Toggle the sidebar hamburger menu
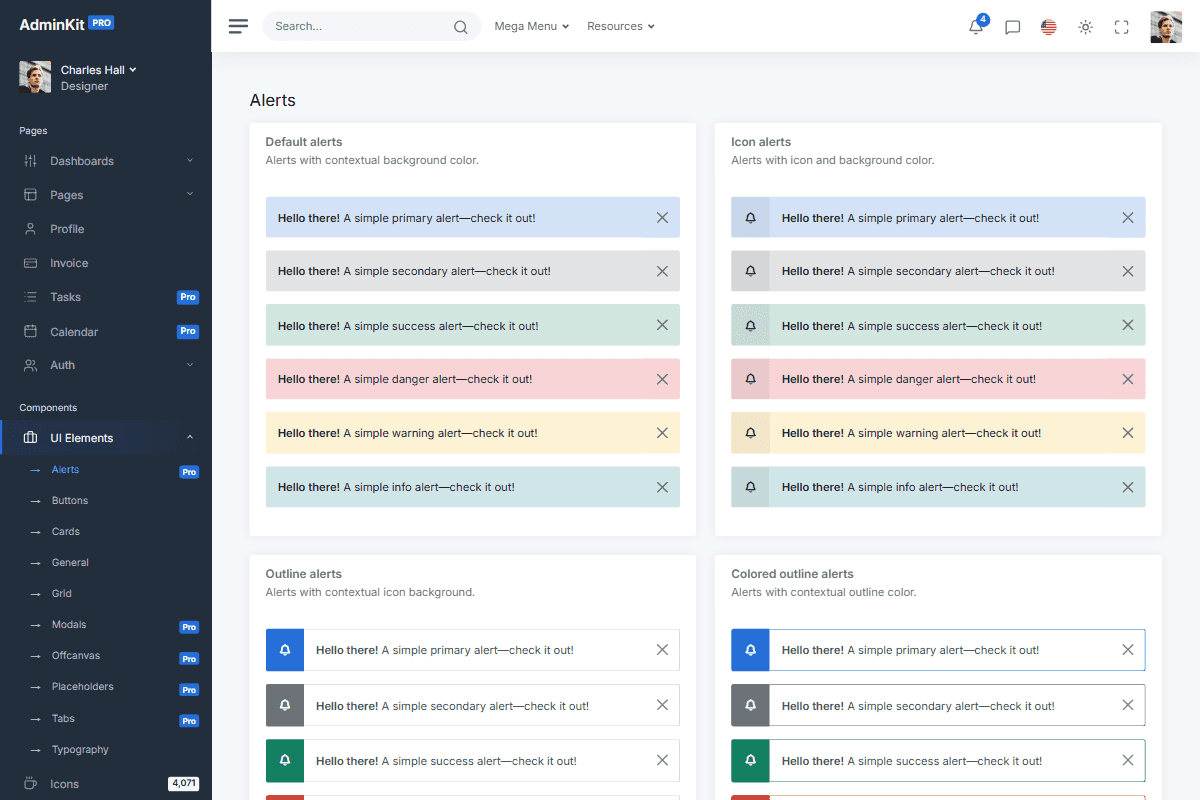1200x800 pixels. (238, 26)
